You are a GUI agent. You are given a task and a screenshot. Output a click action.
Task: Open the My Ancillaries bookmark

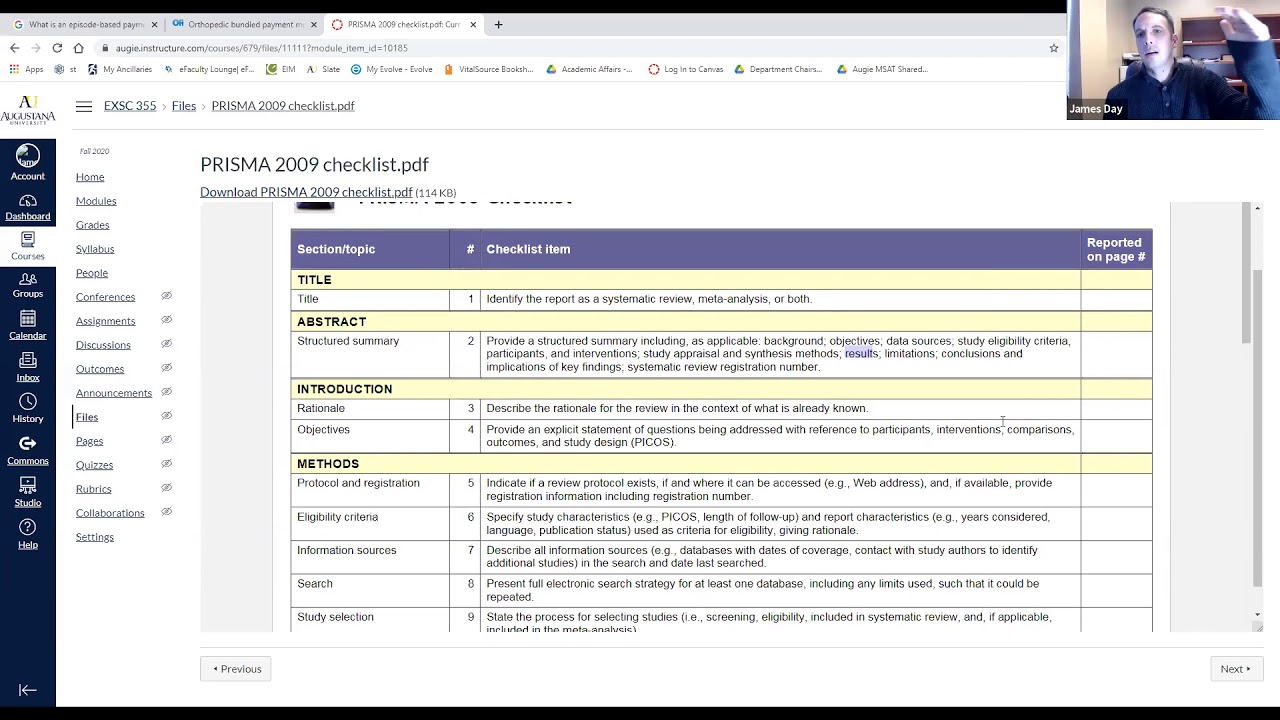coord(120,69)
